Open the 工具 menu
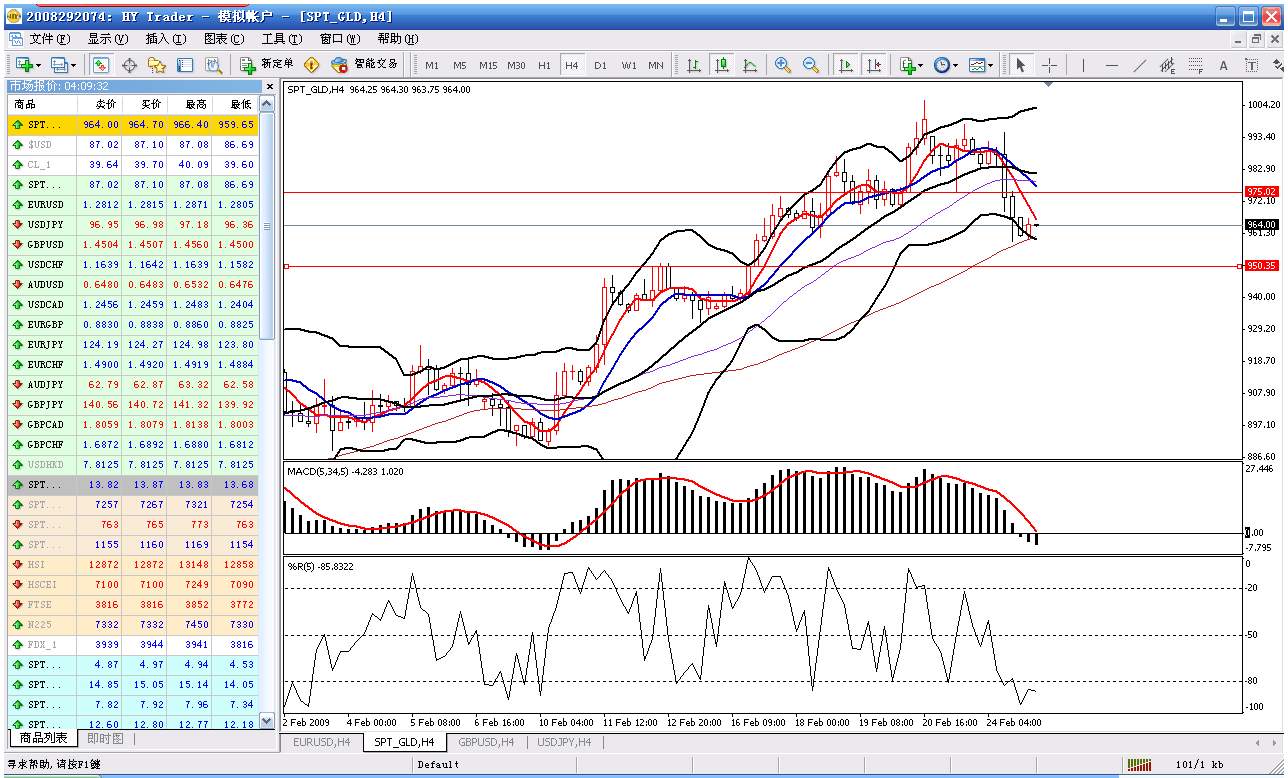1288x778 pixels. 281,39
